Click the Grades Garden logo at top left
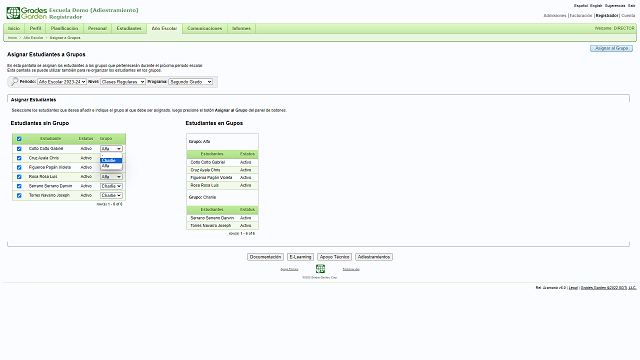This screenshot has height=360, width=640. pyautogui.click(x=27, y=13)
